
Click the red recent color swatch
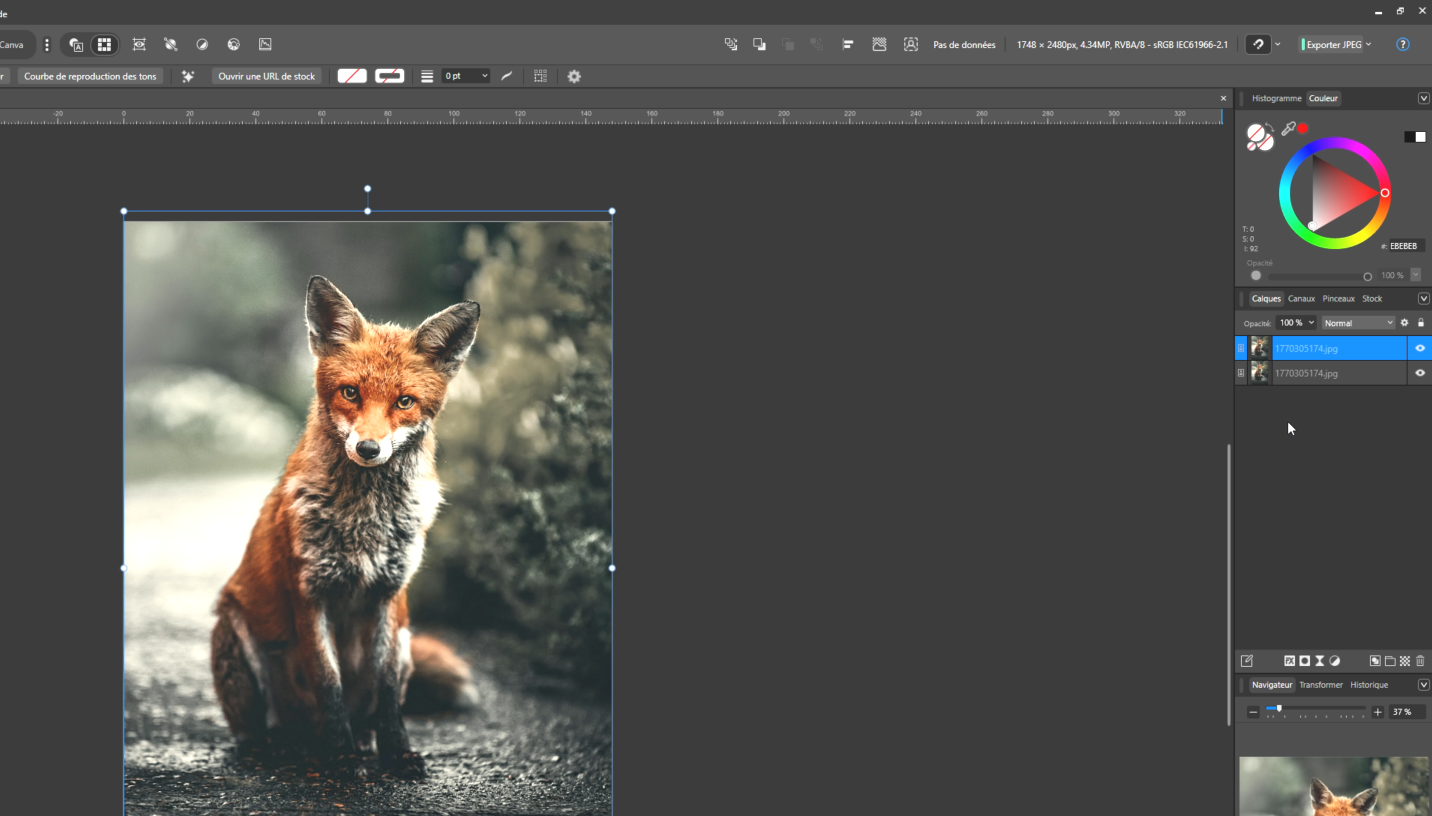click(1303, 128)
